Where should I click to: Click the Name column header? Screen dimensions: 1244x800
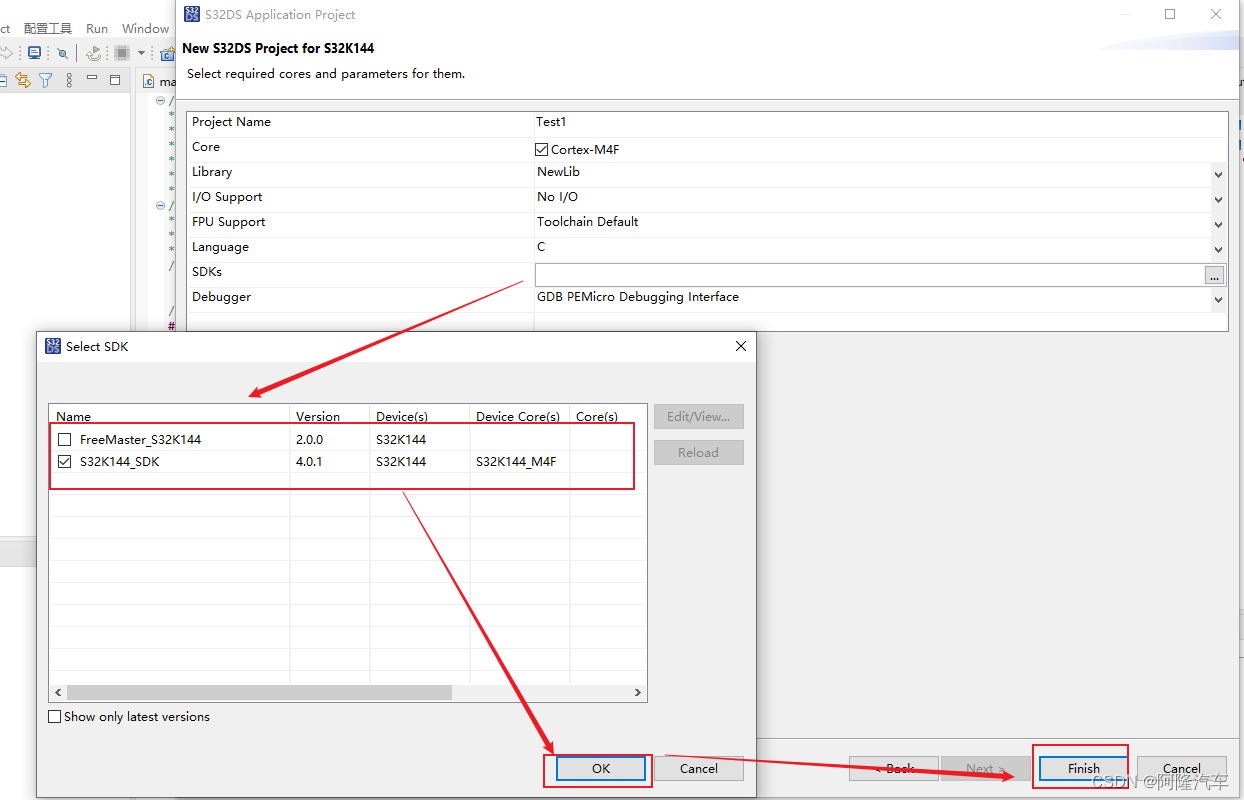point(169,416)
